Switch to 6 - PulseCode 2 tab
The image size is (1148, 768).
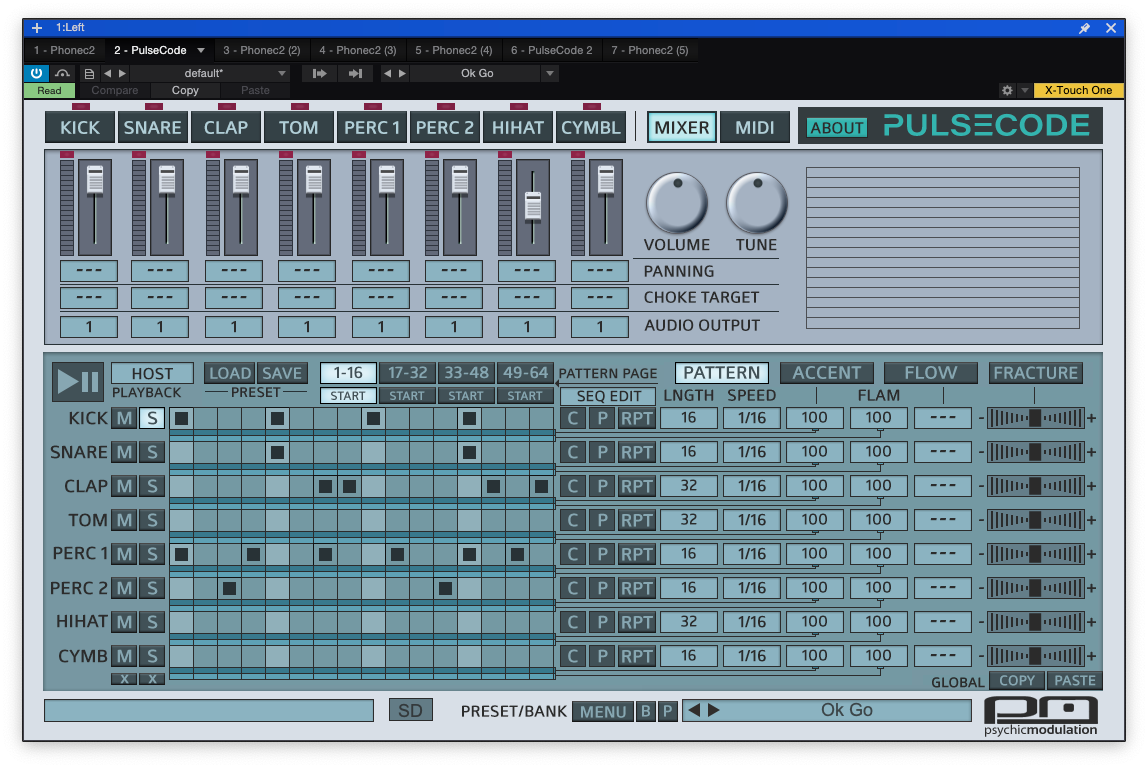coord(551,51)
